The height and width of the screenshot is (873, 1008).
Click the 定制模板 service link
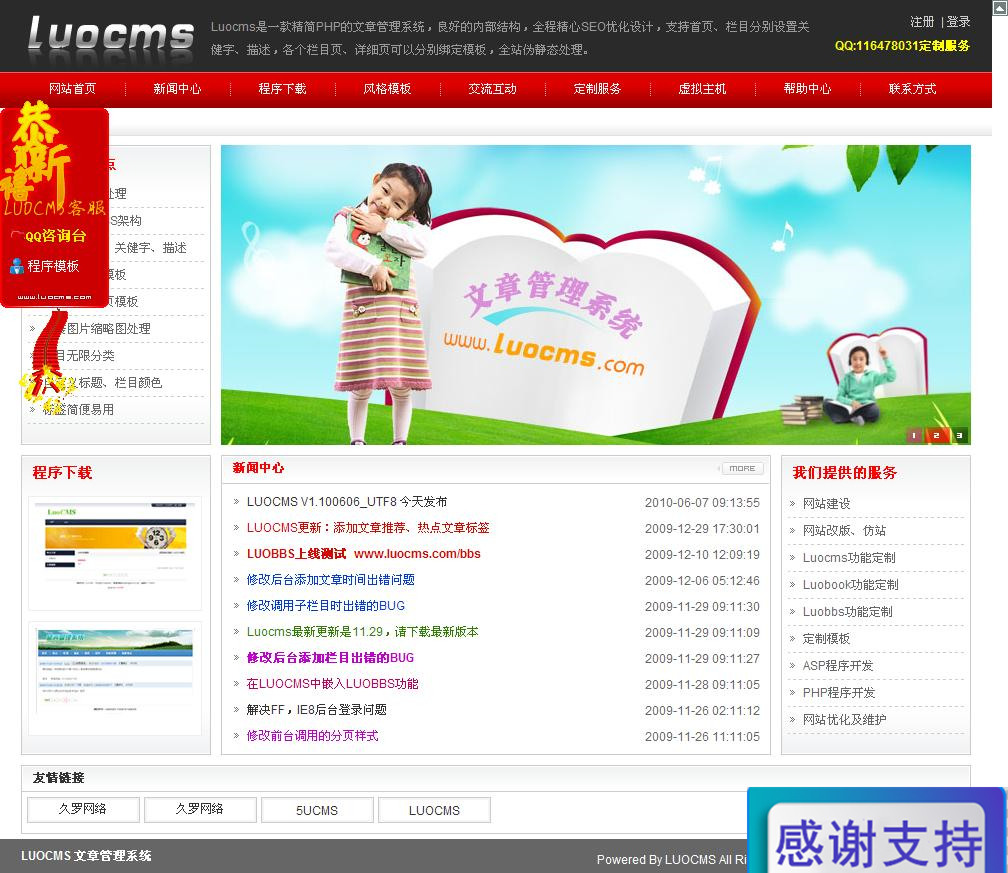827,639
